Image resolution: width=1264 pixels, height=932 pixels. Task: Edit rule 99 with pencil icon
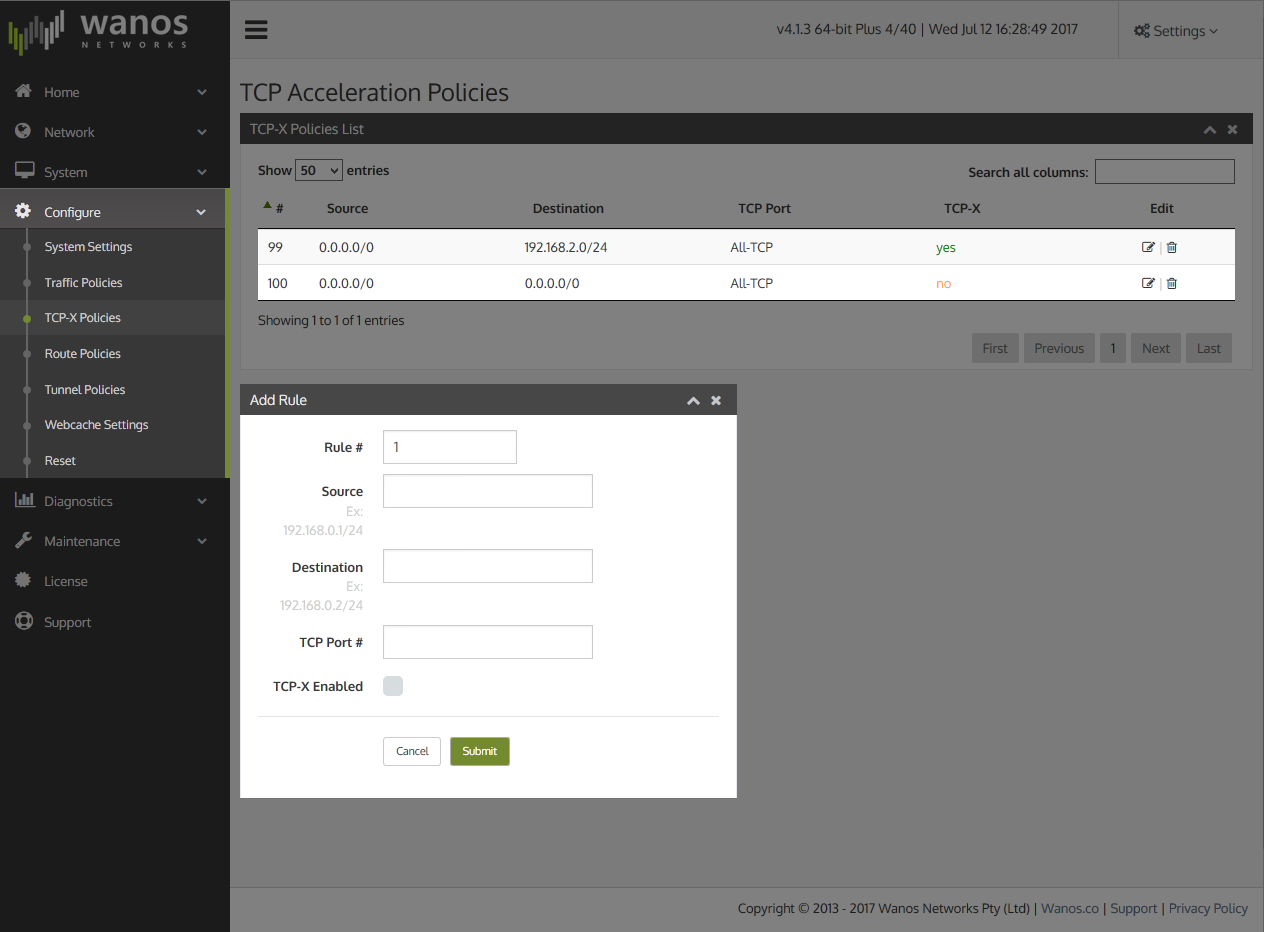(x=1148, y=248)
